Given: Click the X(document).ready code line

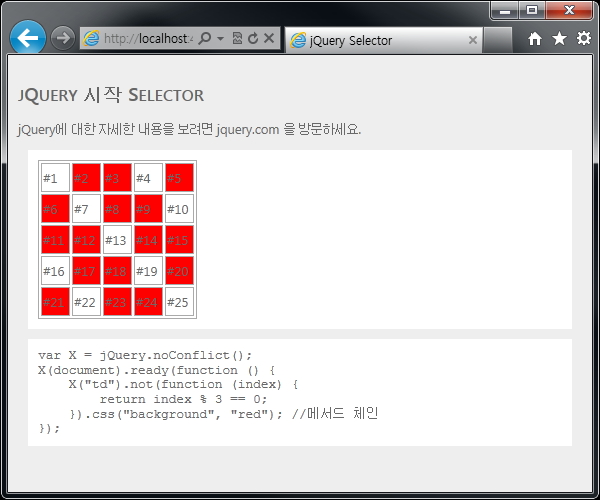Looking at the screenshot, I should (x=156, y=370).
